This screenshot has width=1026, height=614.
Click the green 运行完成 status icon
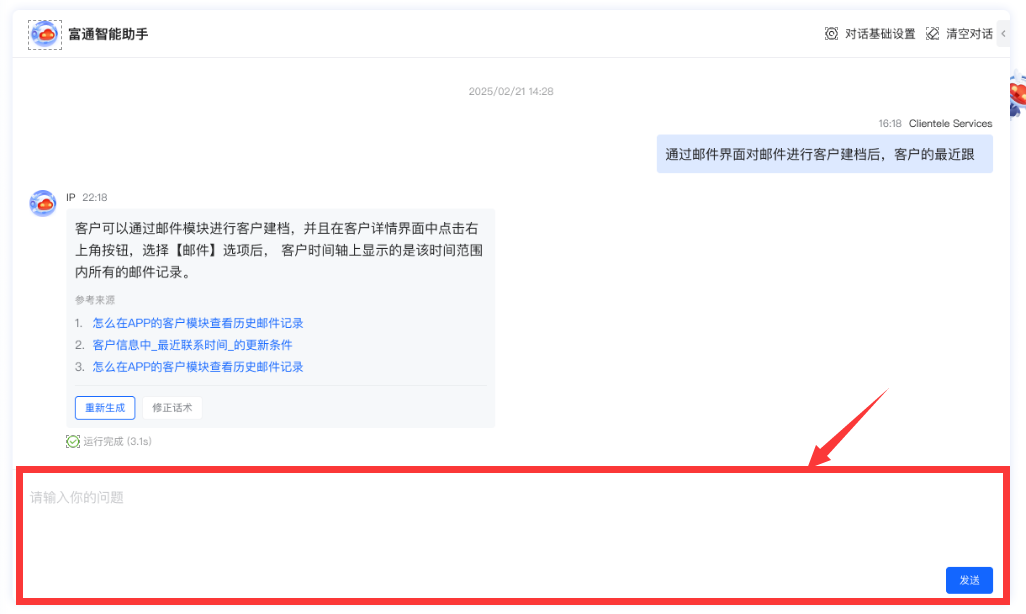point(73,441)
